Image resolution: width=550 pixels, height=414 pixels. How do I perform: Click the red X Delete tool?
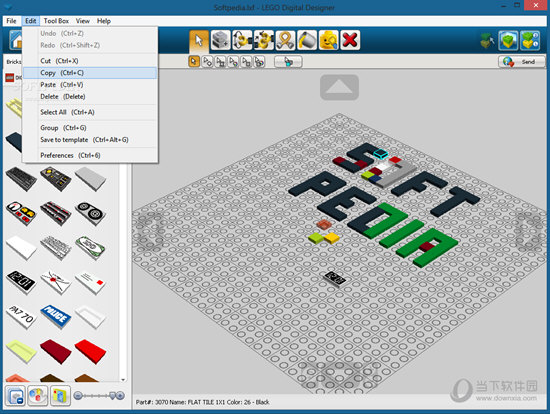point(350,41)
